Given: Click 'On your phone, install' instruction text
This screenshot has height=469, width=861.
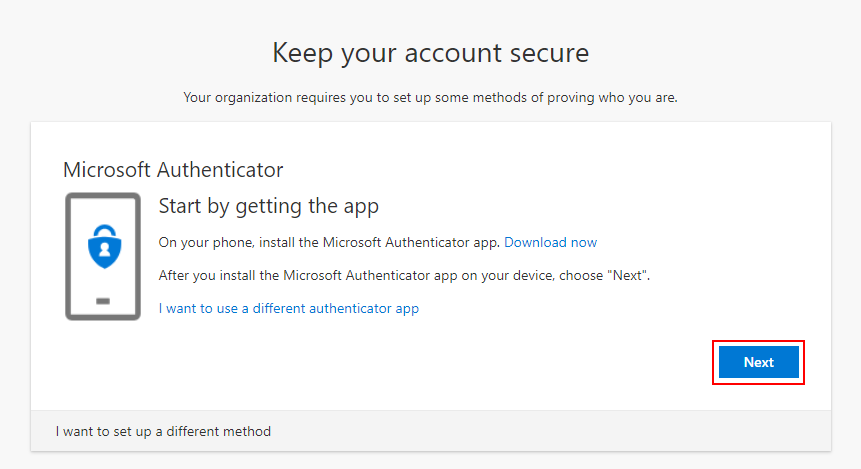Looking at the screenshot, I should coord(328,242).
